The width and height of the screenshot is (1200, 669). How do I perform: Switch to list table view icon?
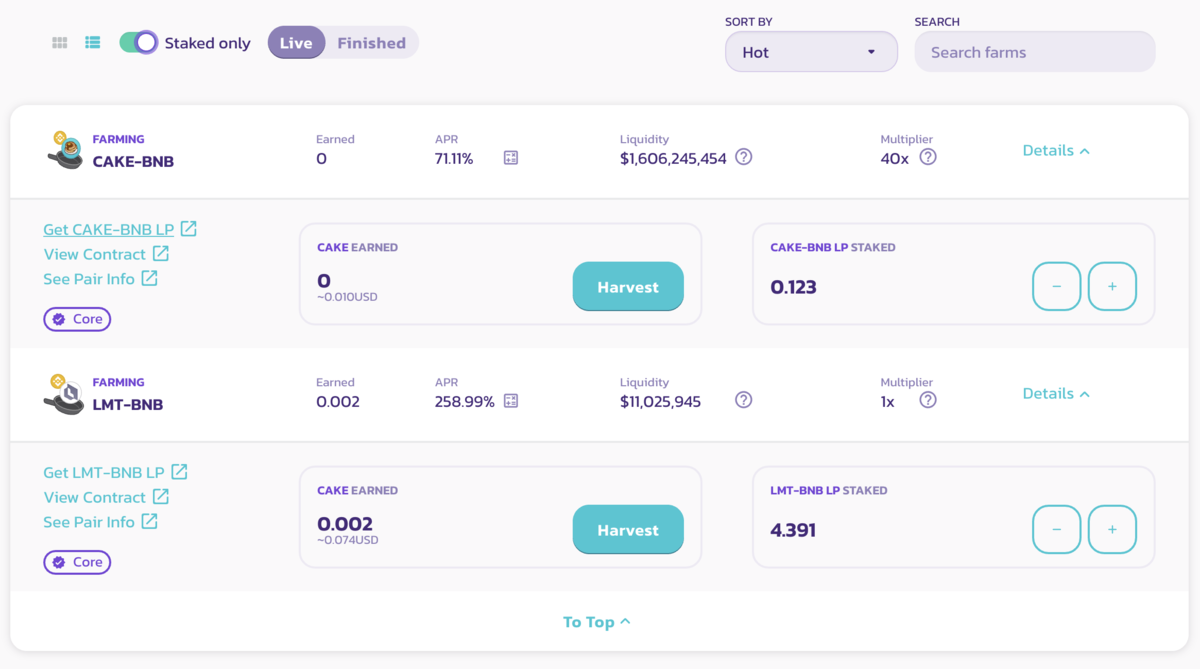click(x=93, y=43)
